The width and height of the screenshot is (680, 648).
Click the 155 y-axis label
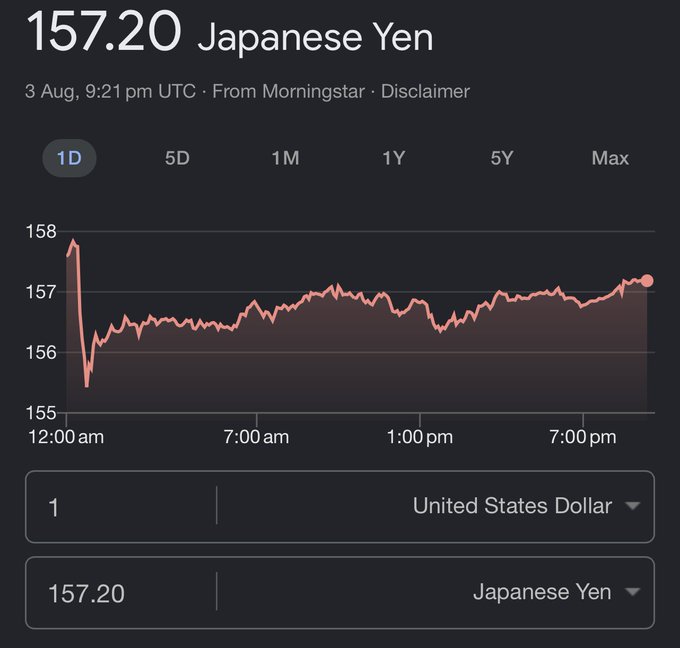point(41,412)
